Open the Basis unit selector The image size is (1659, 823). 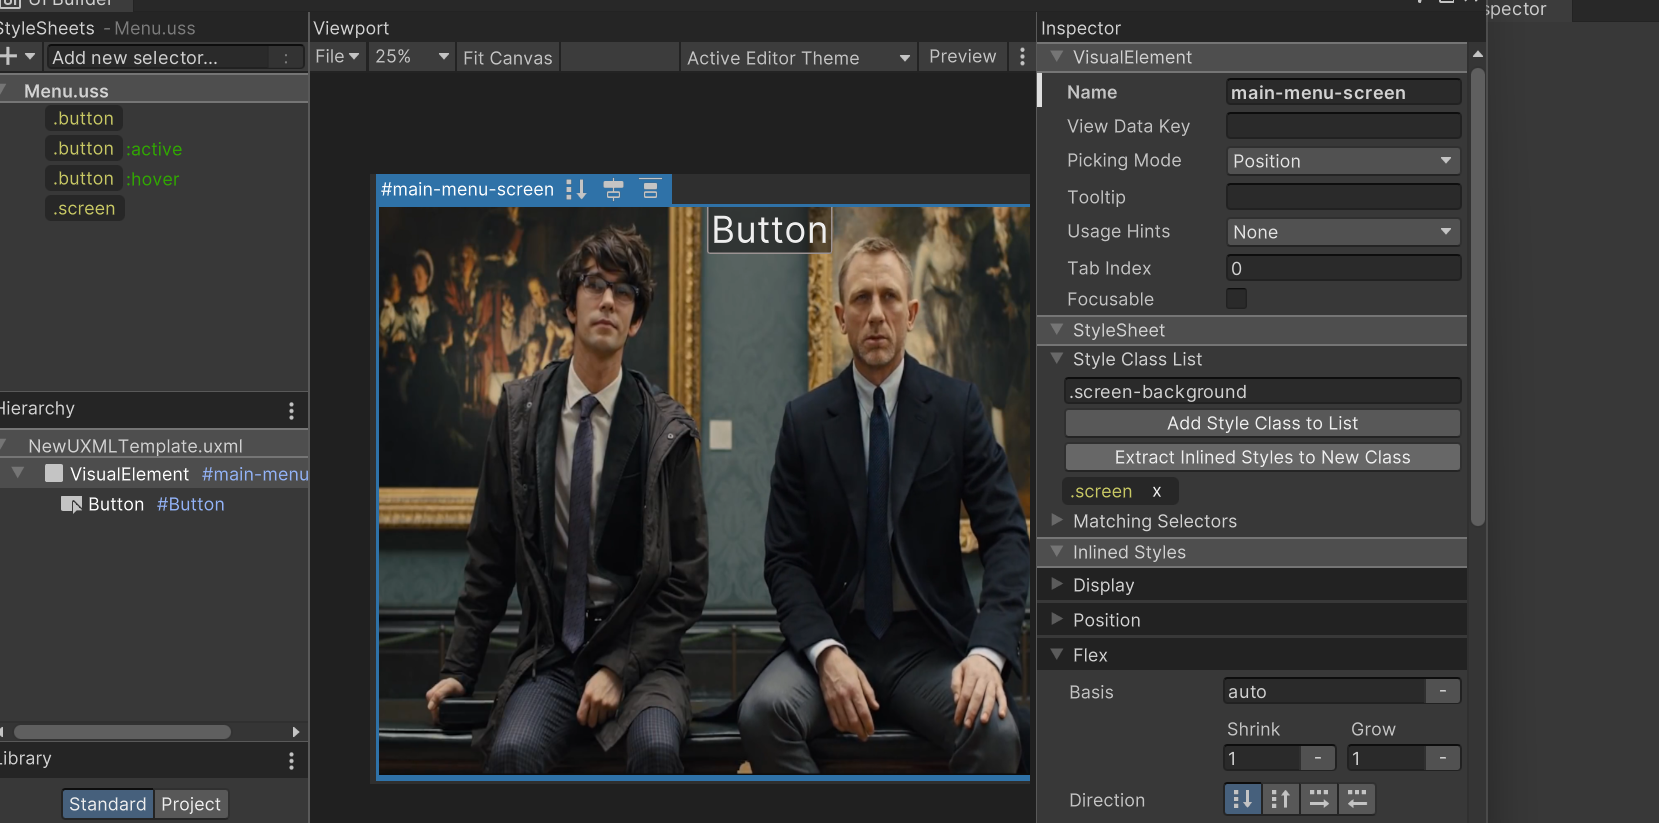pyautogui.click(x=1442, y=691)
